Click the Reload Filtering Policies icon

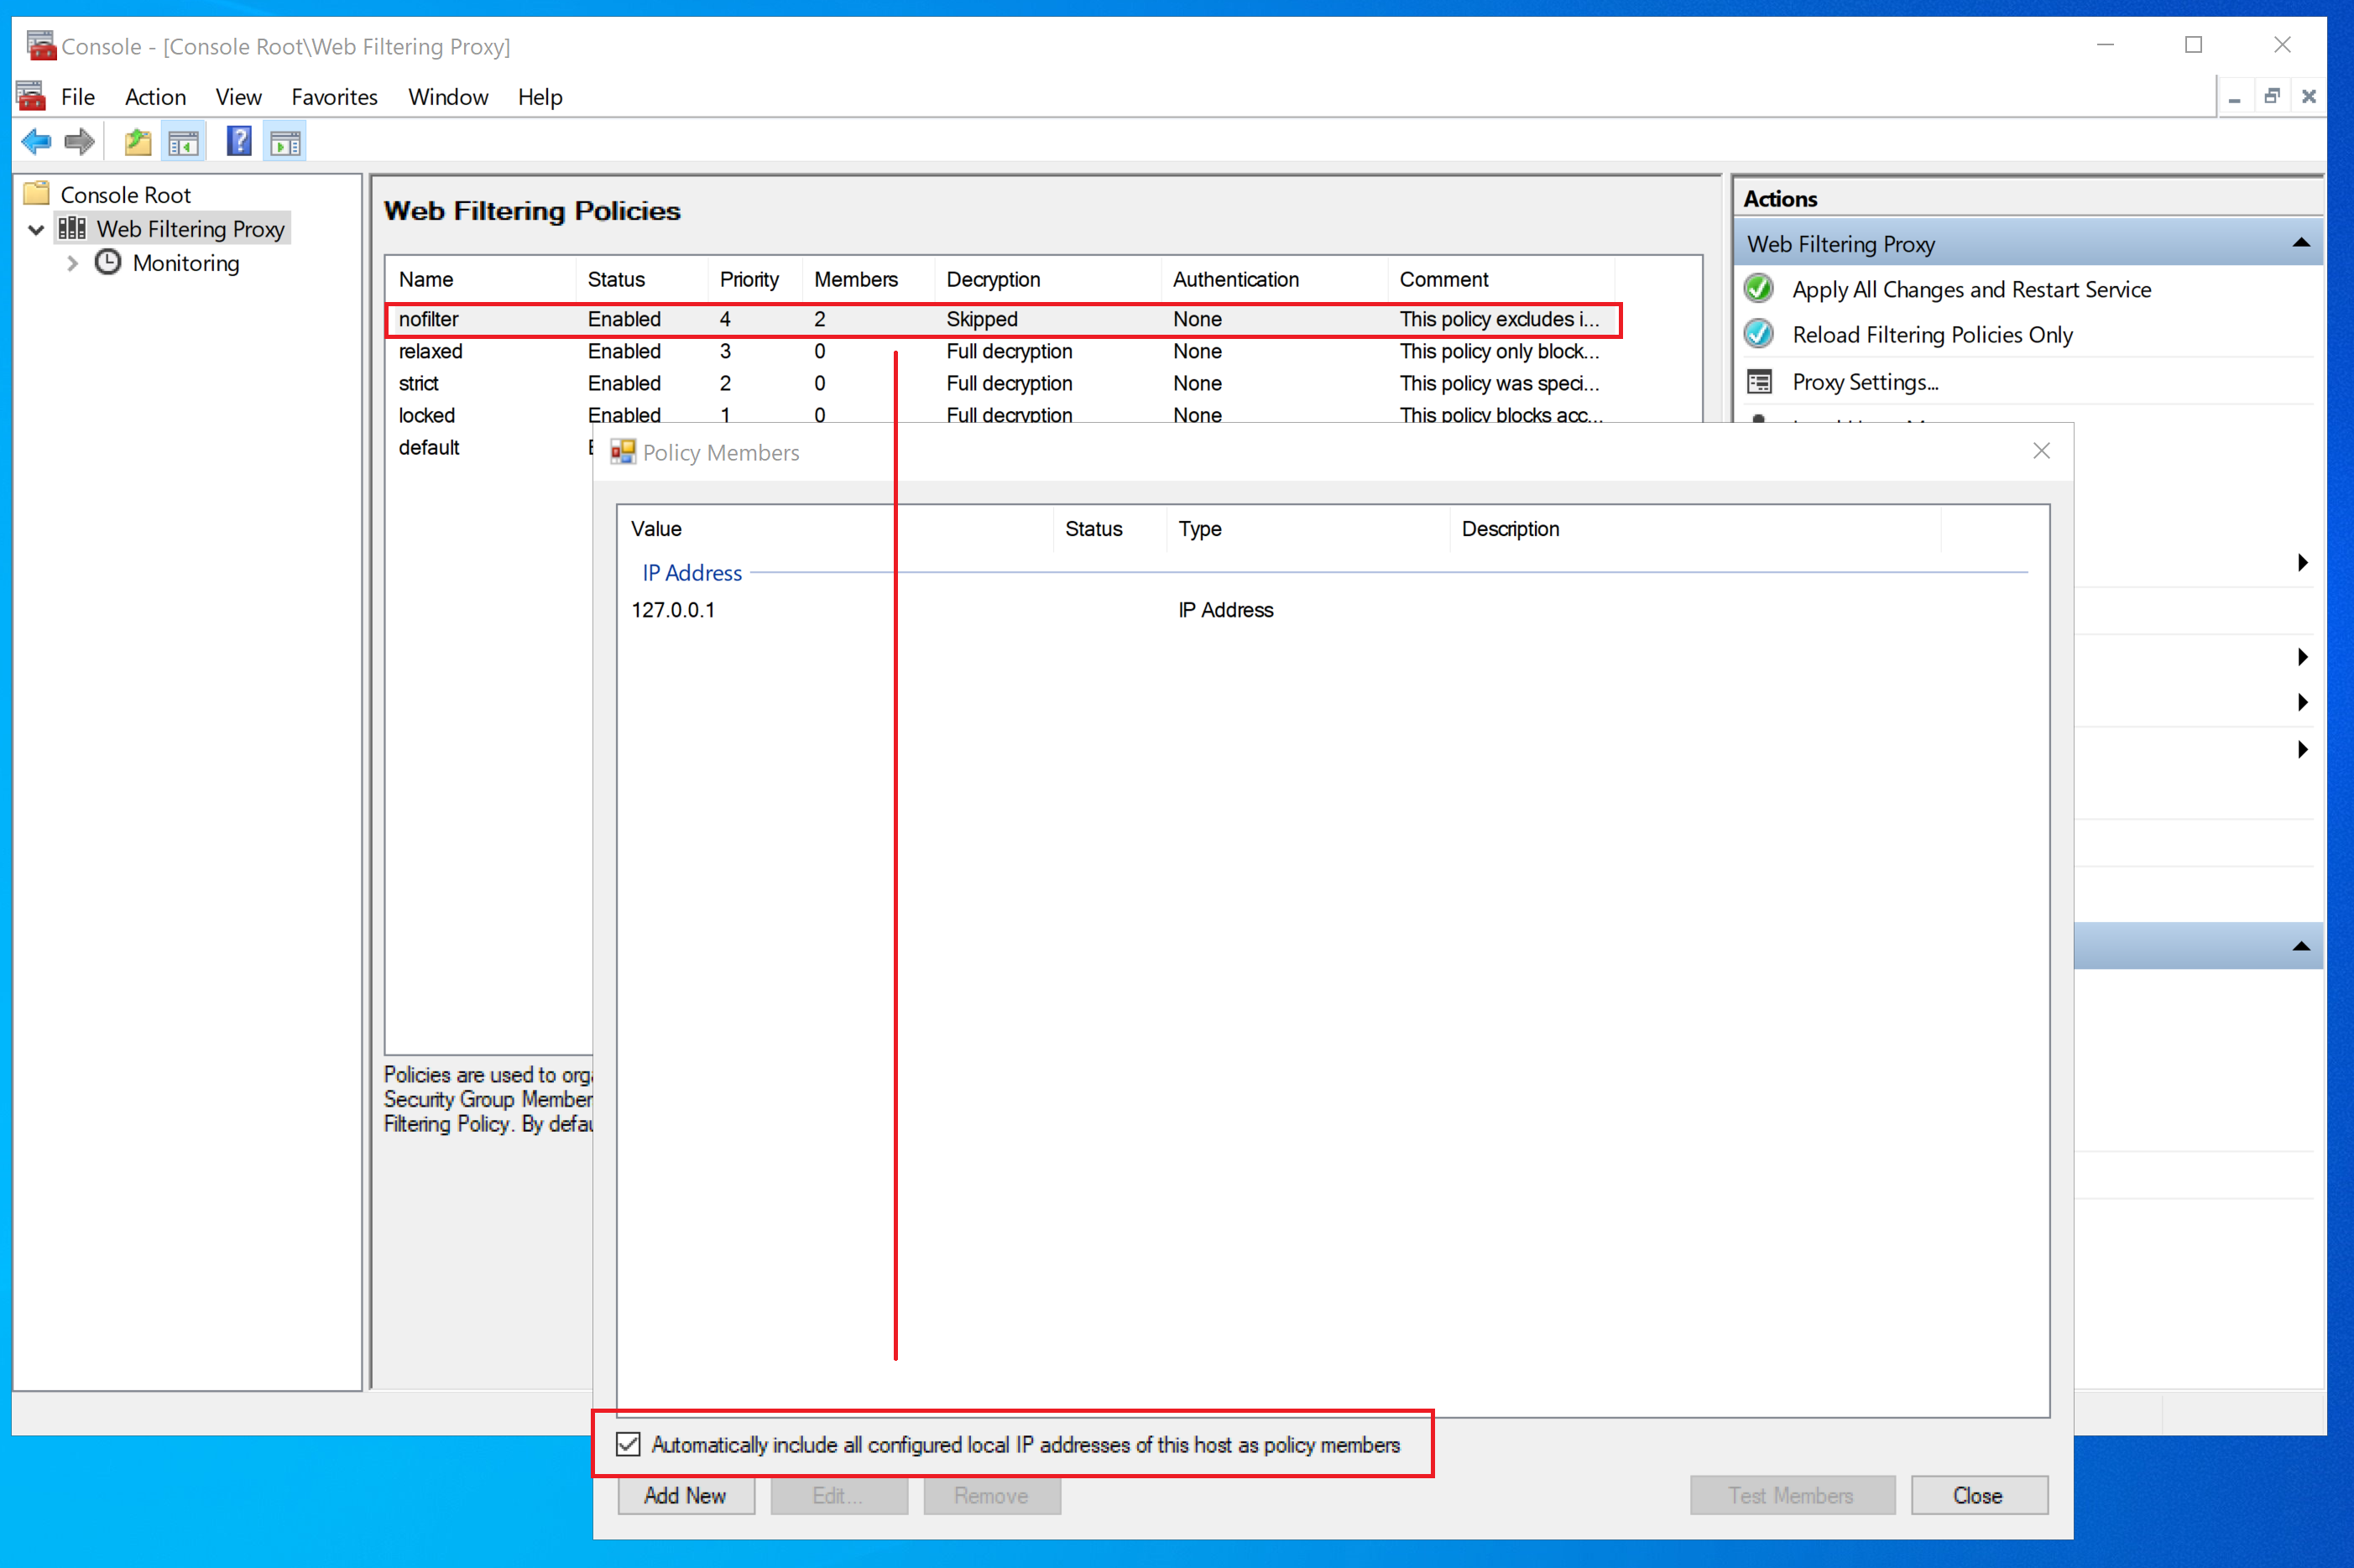[x=1758, y=334]
